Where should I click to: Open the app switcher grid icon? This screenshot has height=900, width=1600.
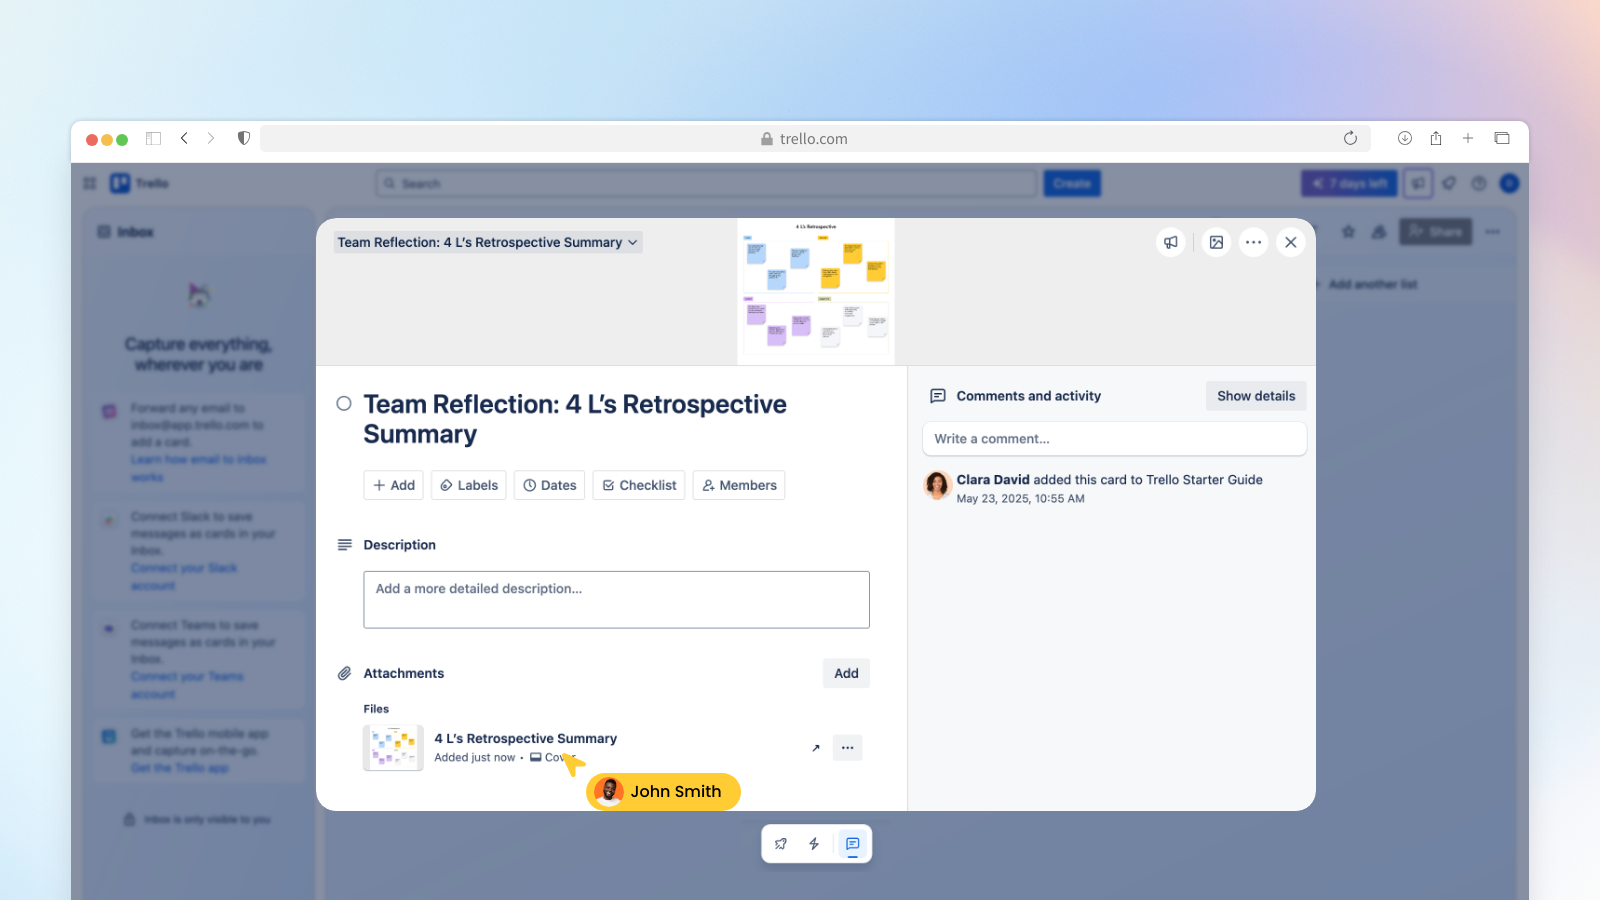tap(88, 183)
